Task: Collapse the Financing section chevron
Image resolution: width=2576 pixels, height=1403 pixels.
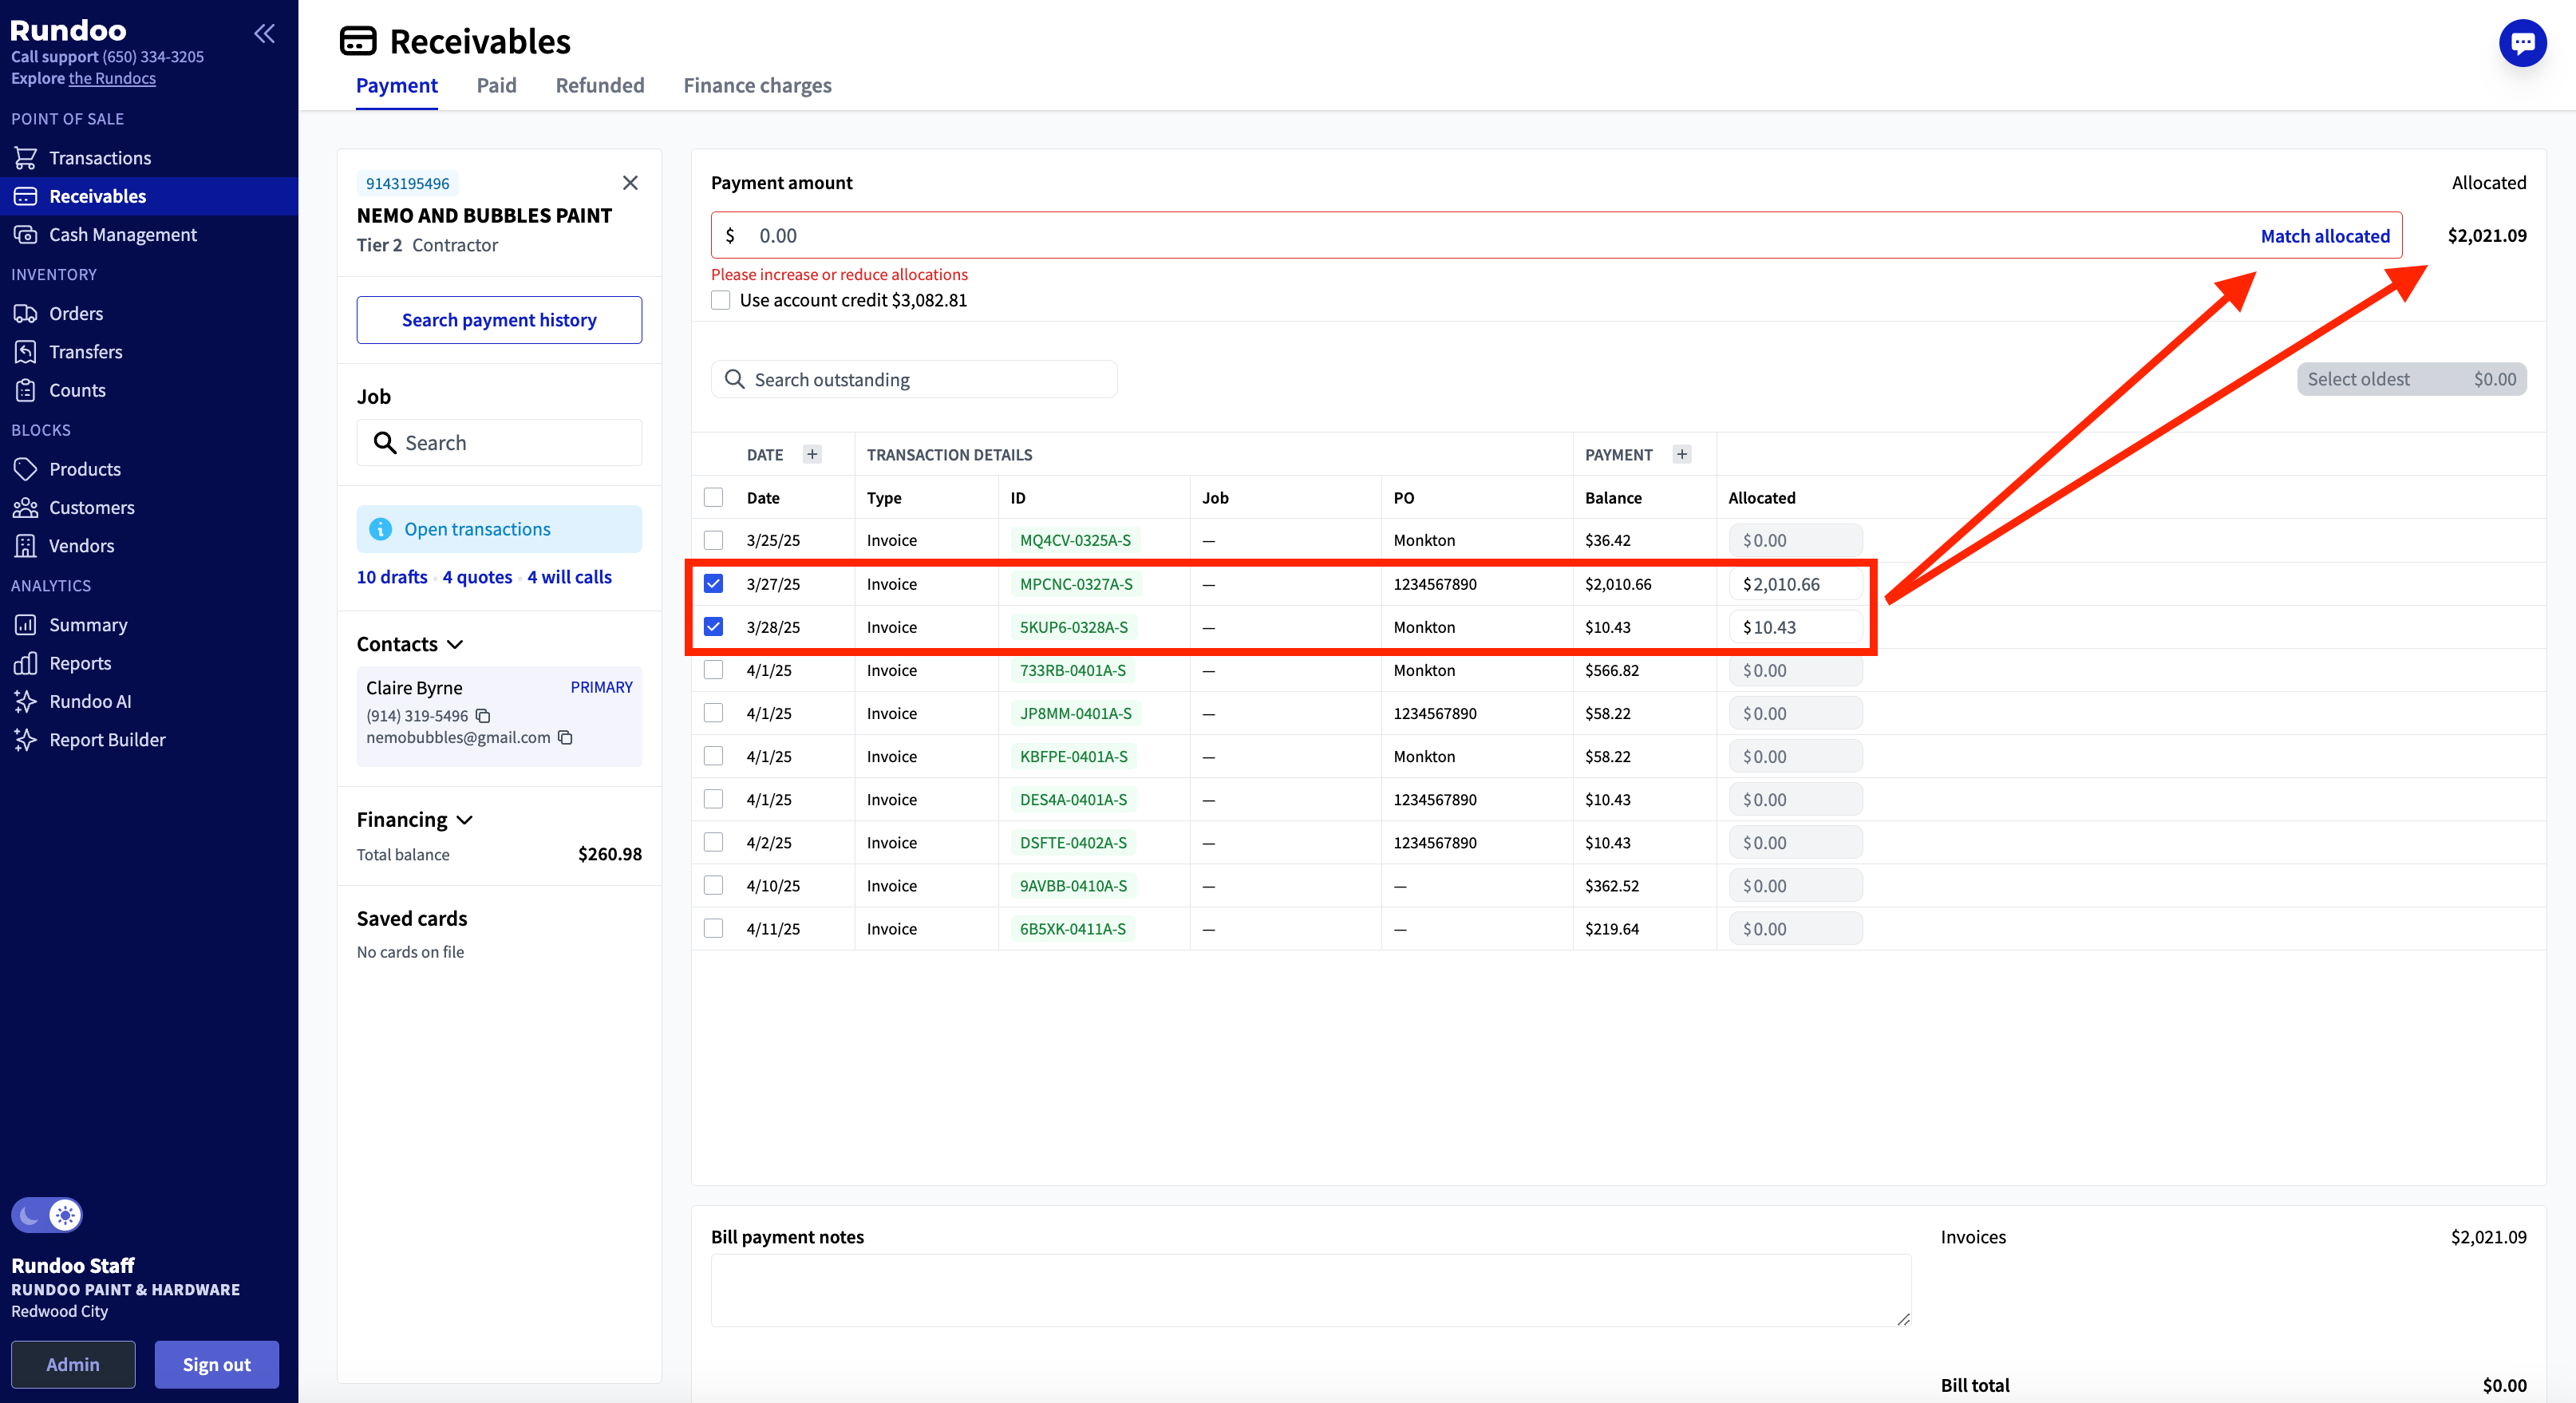Action: 465,820
